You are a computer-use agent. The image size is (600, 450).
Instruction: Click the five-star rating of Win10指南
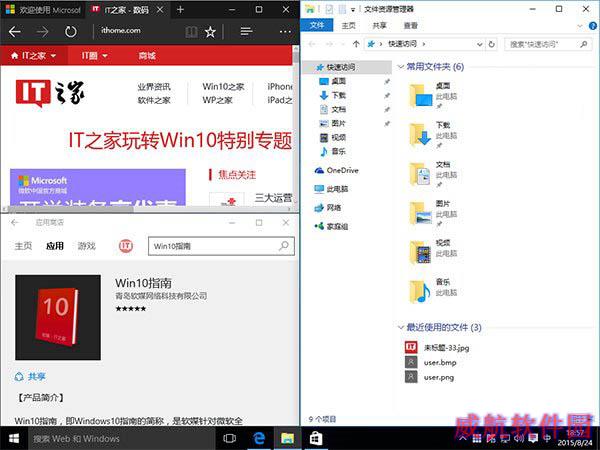click(x=130, y=309)
